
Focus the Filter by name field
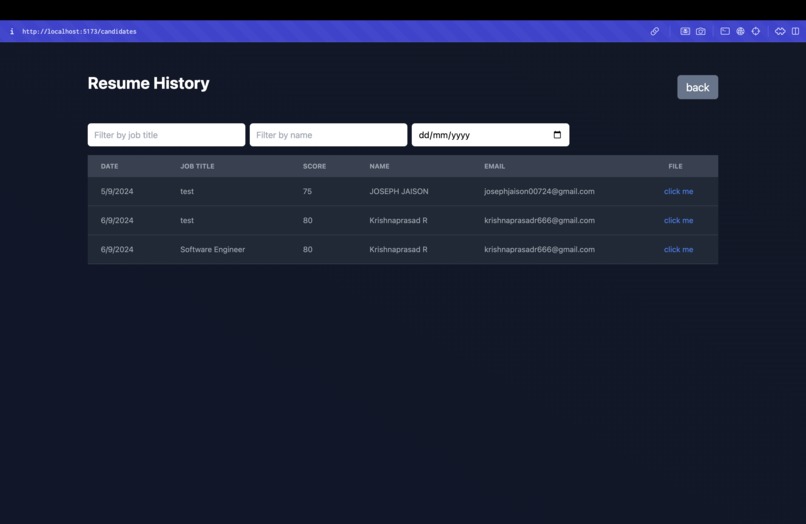328,135
